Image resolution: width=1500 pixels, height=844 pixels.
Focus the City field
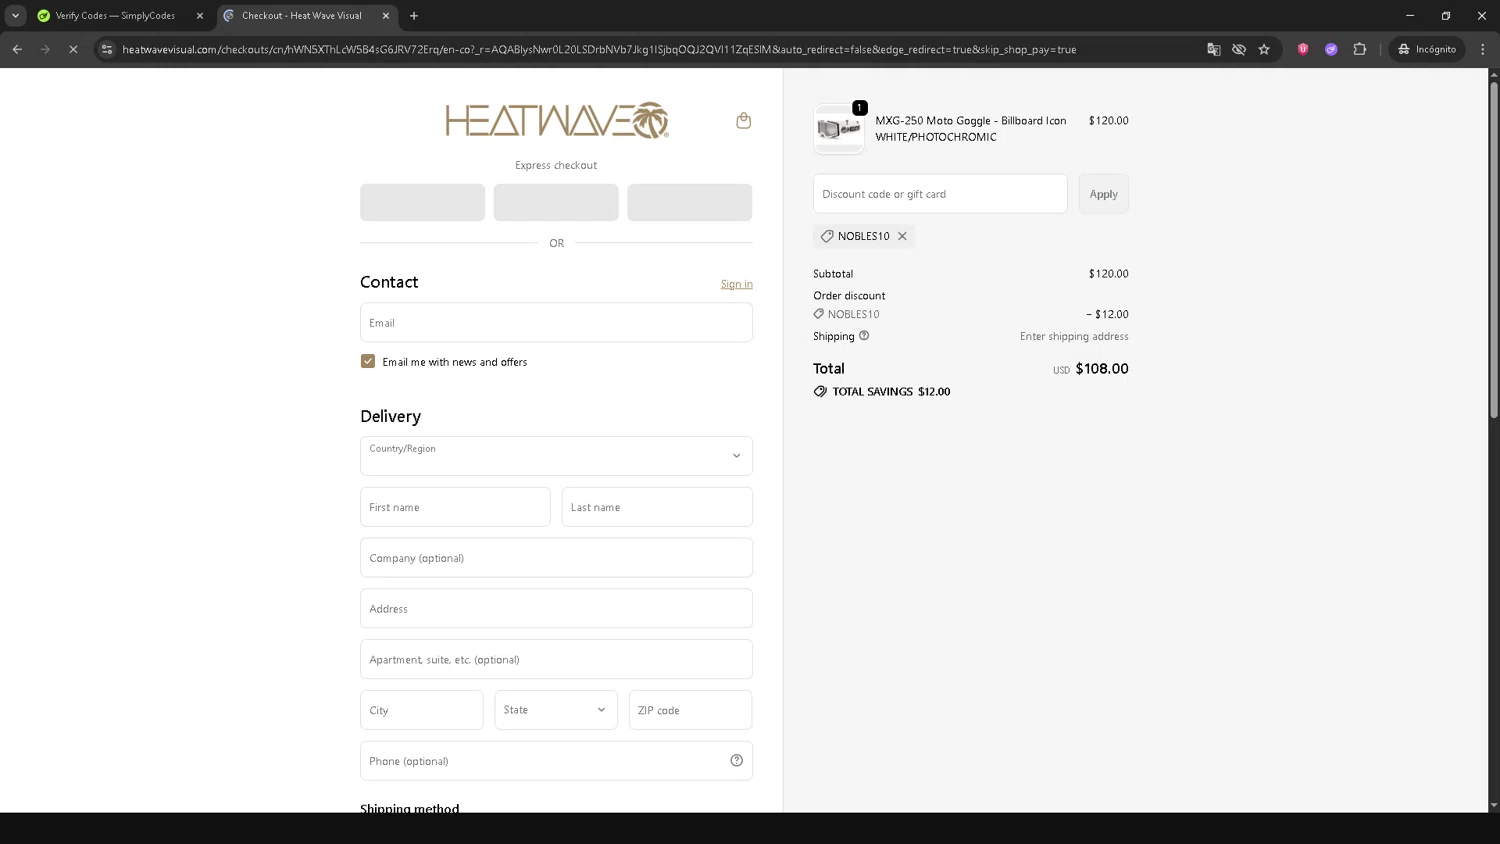coord(422,710)
